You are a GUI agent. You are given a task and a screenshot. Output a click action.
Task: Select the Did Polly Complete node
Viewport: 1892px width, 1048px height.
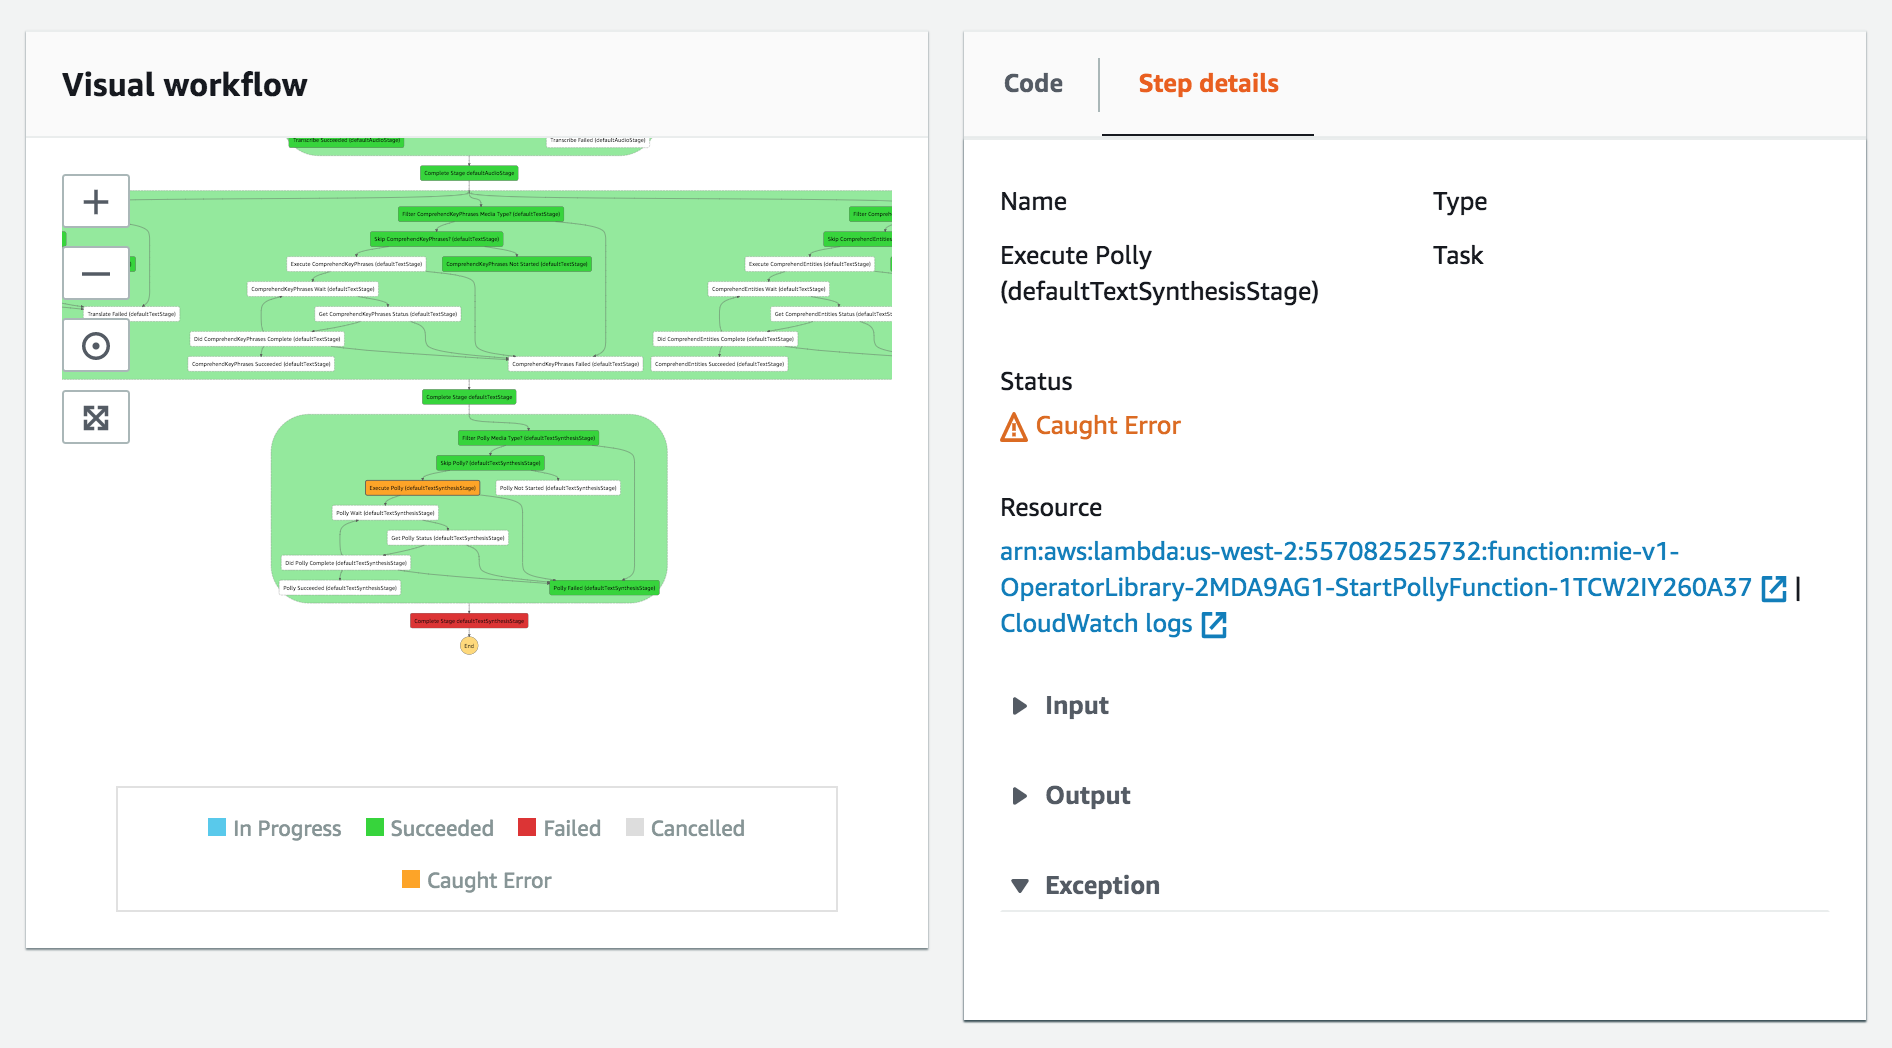tap(346, 563)
